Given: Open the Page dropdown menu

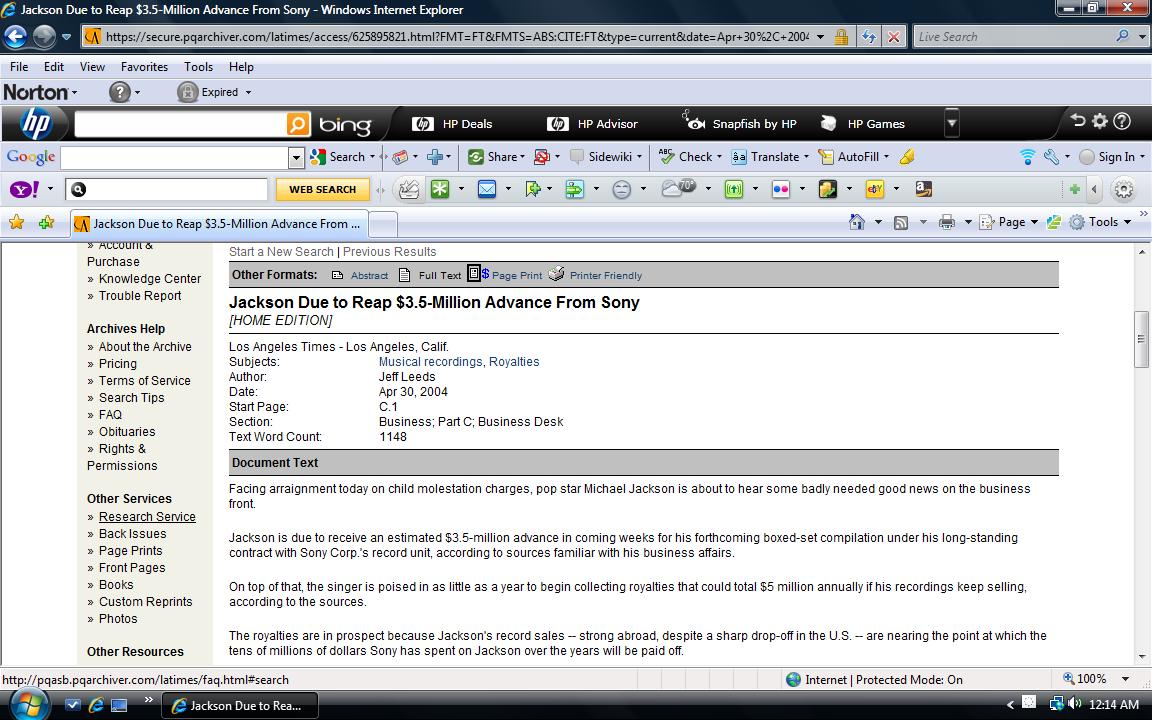Looking at the screenshot, I should point(1008,222).
